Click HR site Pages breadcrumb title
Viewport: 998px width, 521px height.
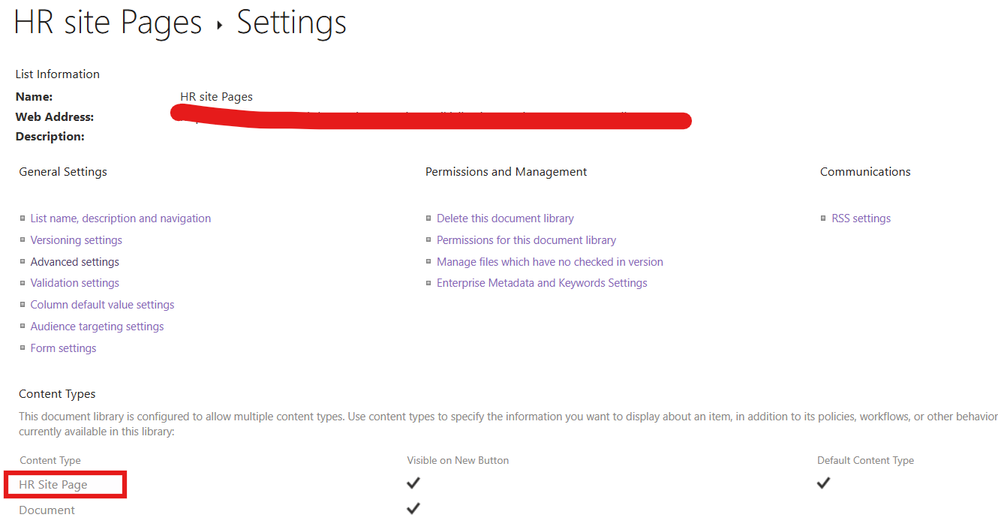click(108, 23)
